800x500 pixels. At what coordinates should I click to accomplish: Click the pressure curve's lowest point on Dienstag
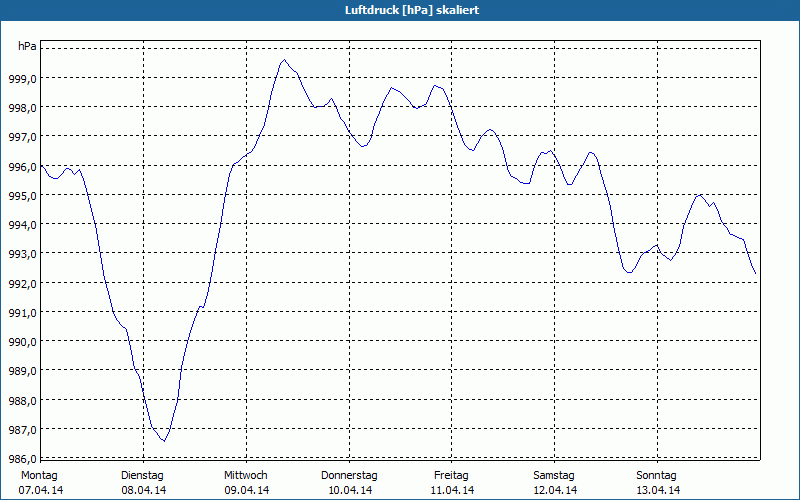click(x=164, y=441)
